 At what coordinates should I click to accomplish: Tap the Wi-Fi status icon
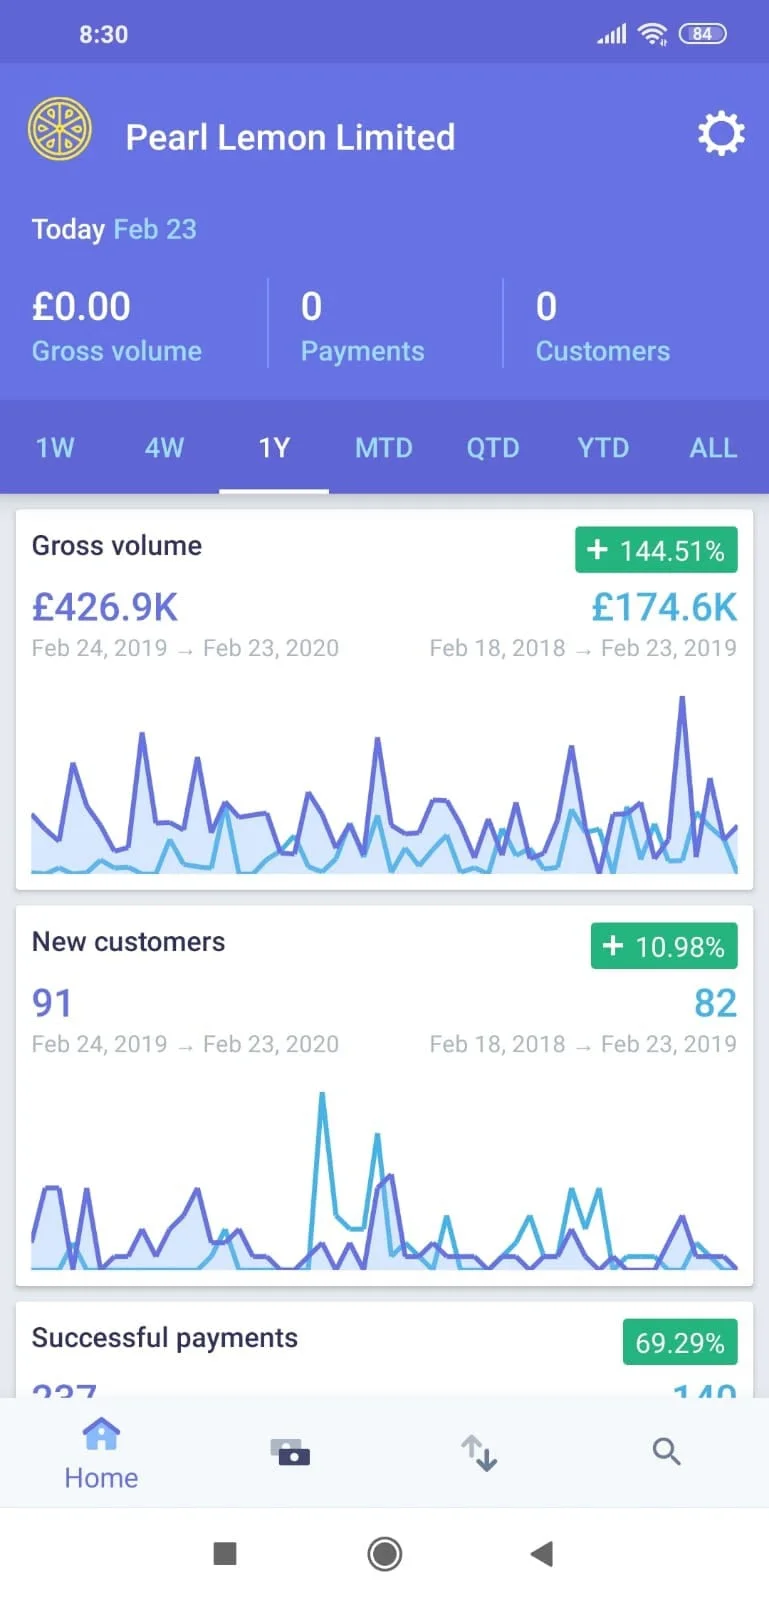click(x=653, y=34)
